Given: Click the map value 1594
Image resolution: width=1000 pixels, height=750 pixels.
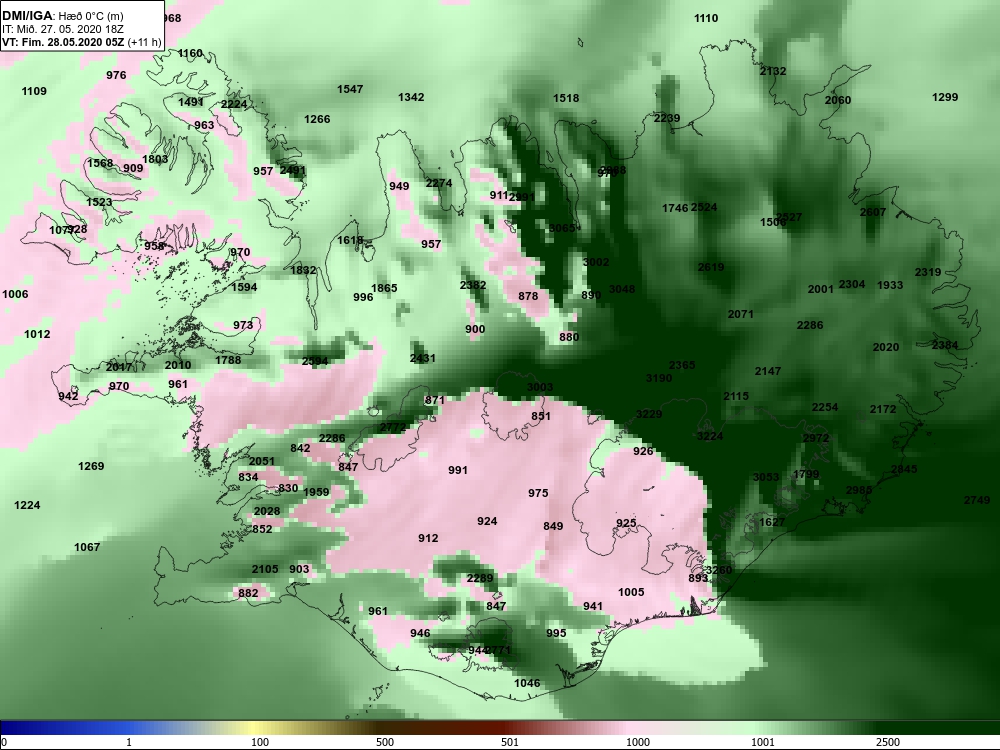Looking at the screenshot, I should point(244,288).
